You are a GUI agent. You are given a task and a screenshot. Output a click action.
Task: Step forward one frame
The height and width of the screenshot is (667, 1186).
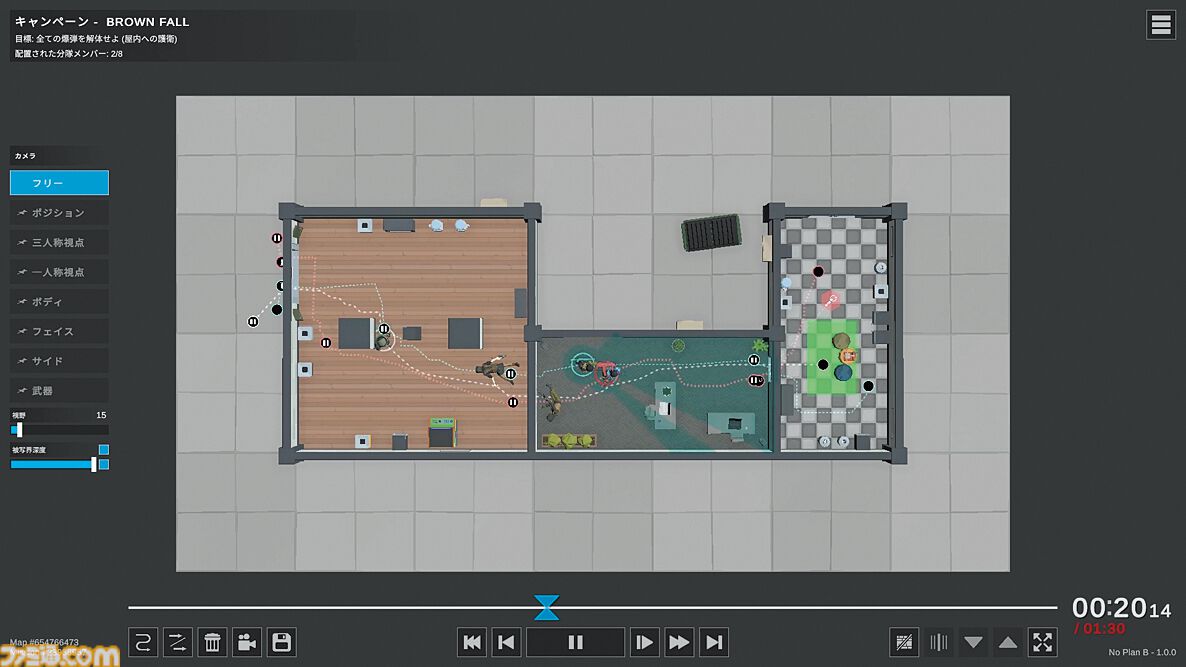coord(644,642)
